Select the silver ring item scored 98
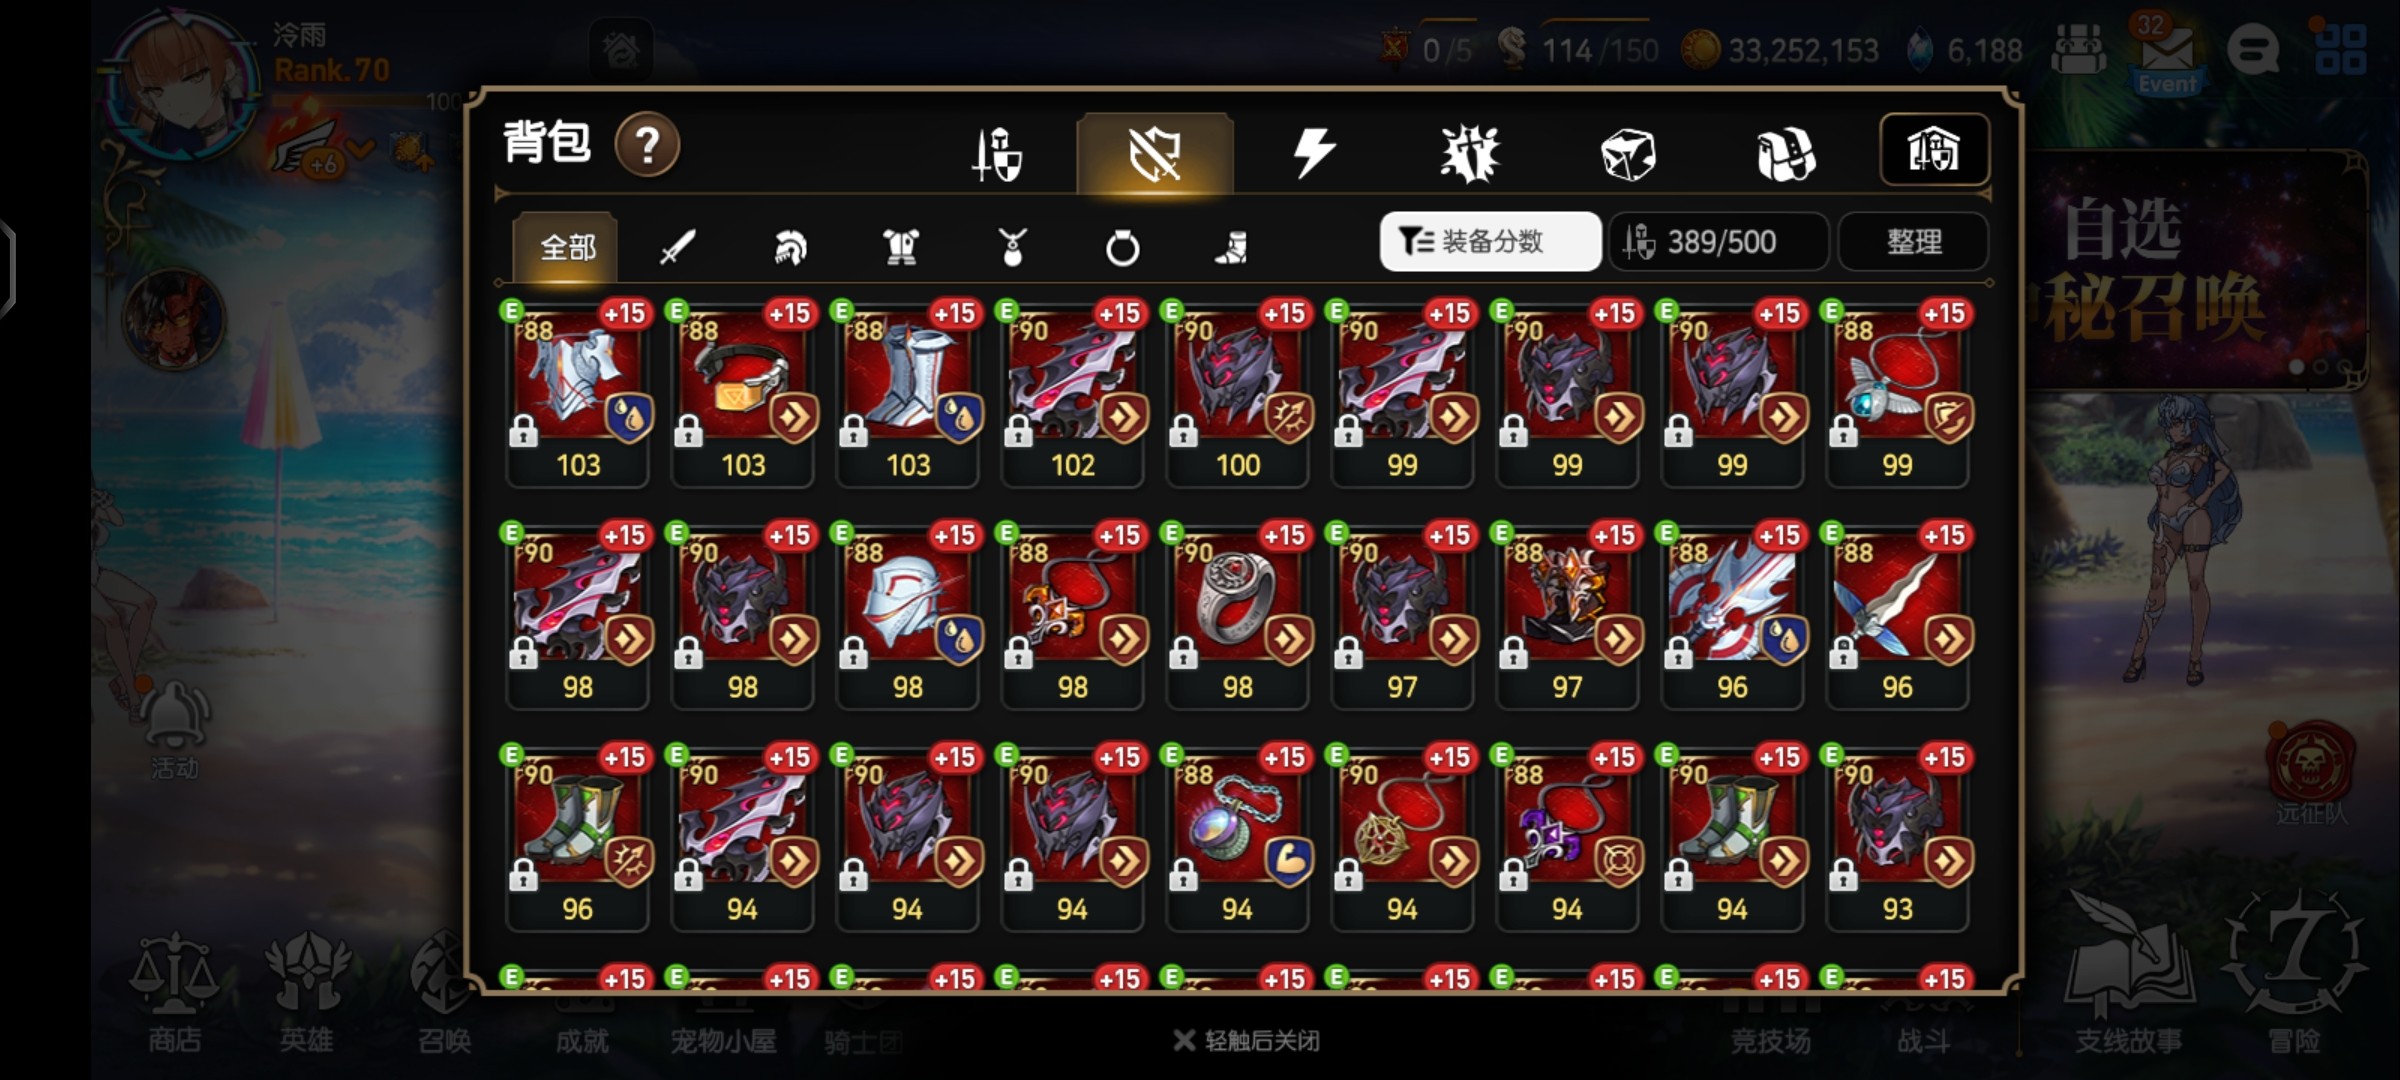 coord(1237,615)
